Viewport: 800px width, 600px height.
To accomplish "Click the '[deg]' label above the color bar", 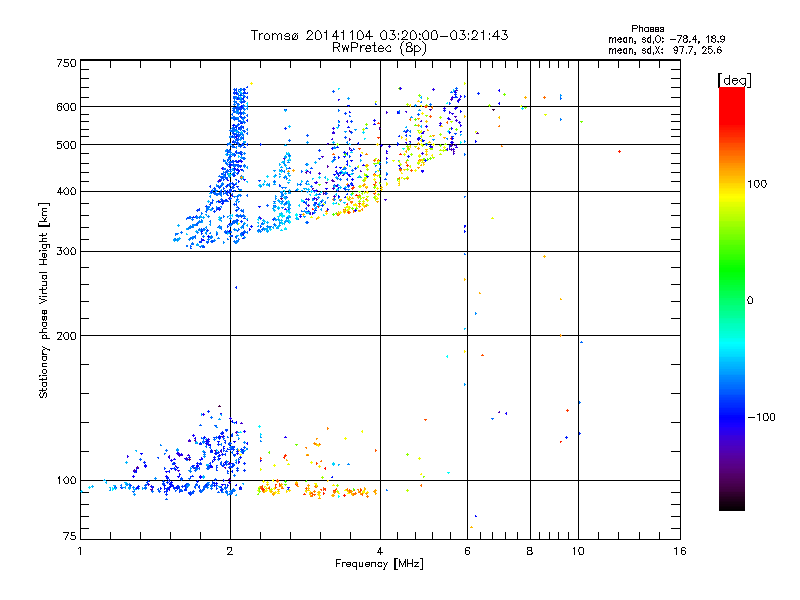I will (734, 81).
